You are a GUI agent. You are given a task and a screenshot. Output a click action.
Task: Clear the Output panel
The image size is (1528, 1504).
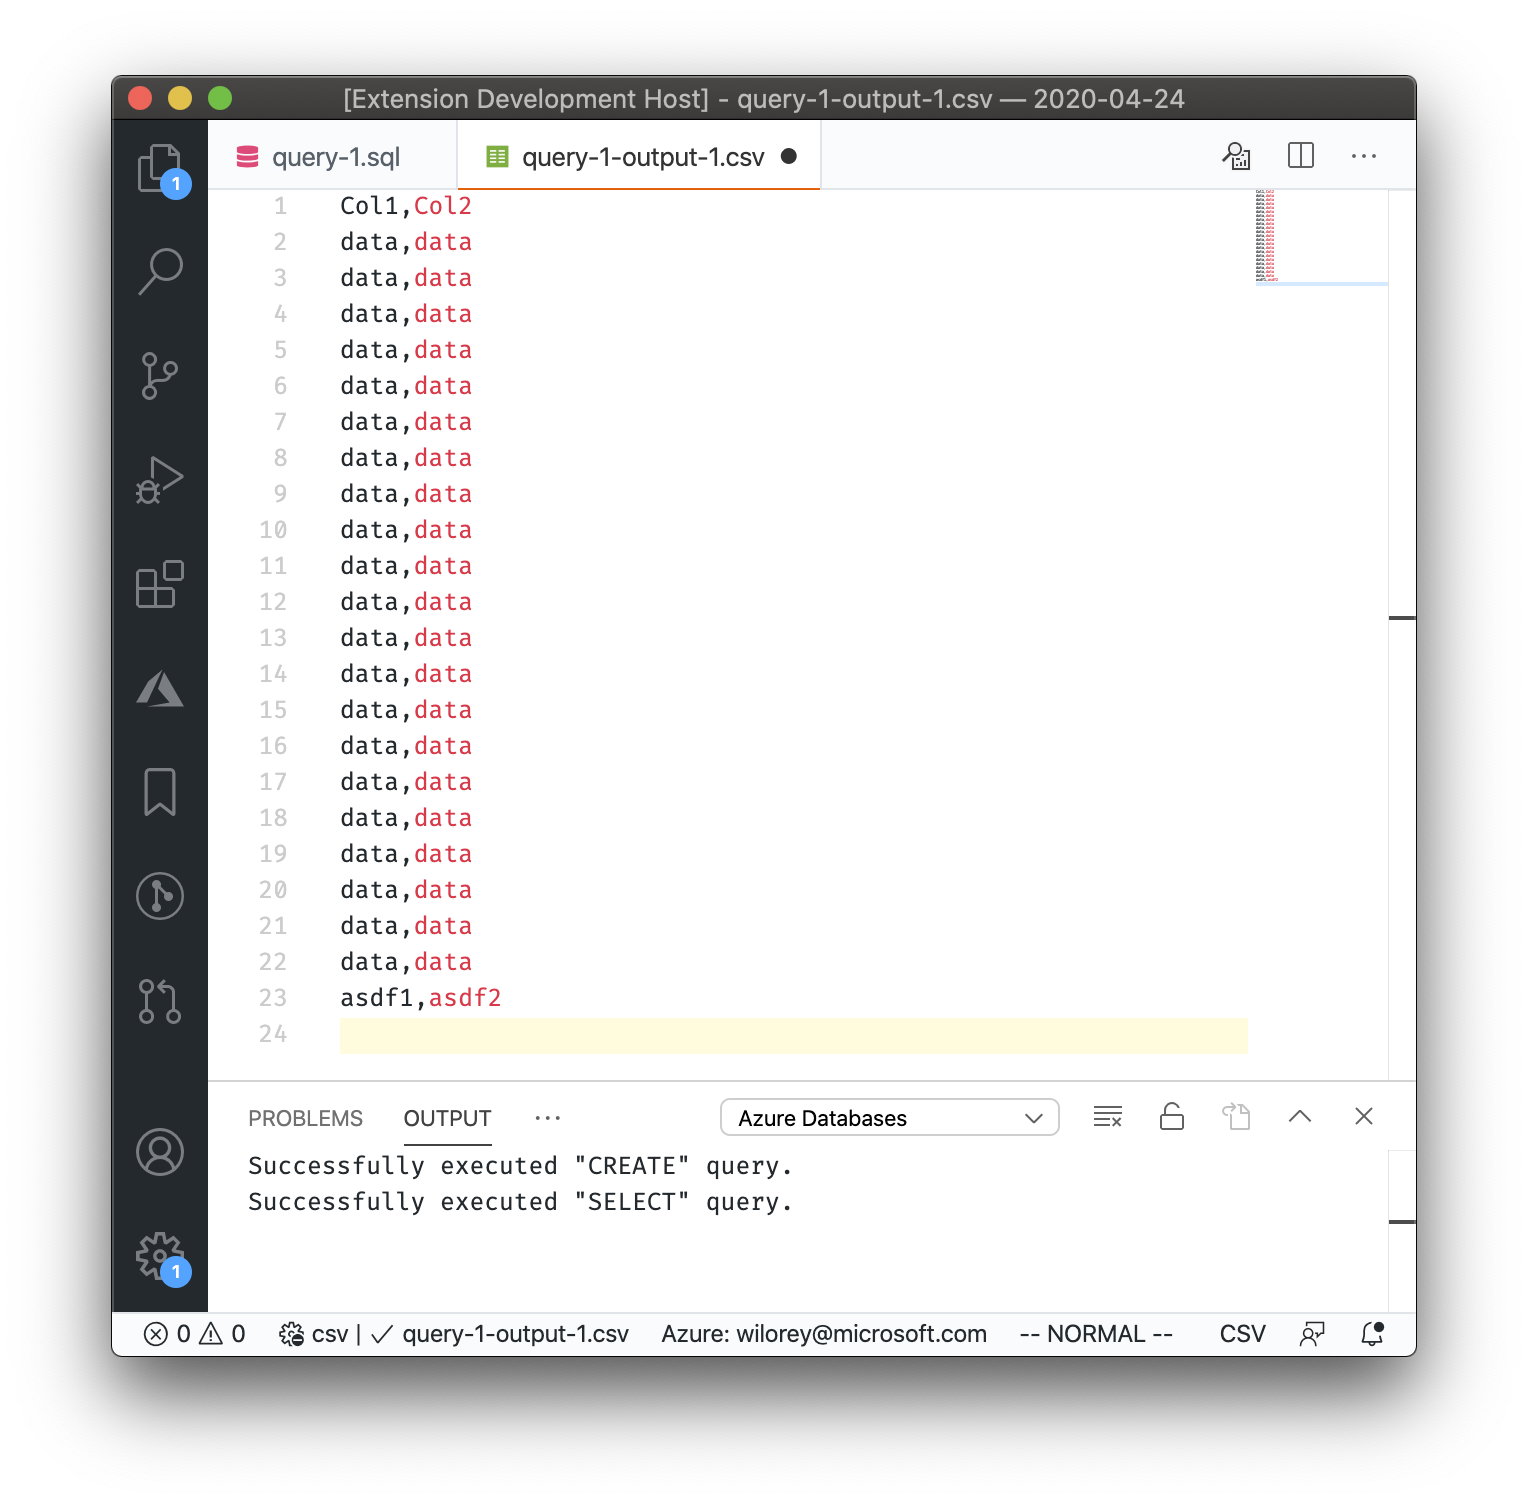coord(1107,1117)
